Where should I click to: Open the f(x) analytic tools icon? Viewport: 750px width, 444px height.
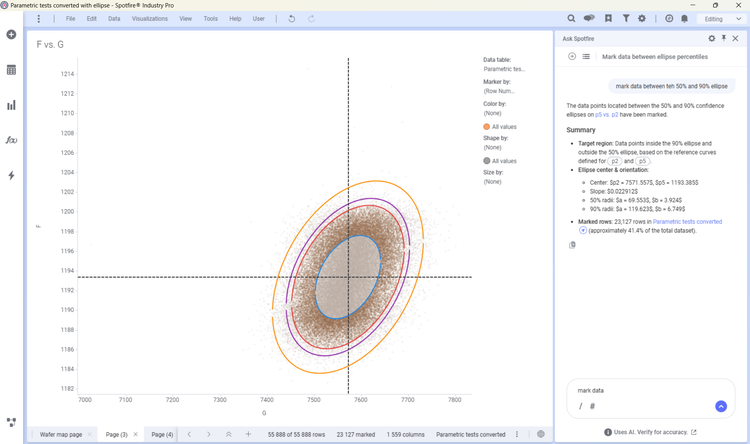click(x=11, y=140)
